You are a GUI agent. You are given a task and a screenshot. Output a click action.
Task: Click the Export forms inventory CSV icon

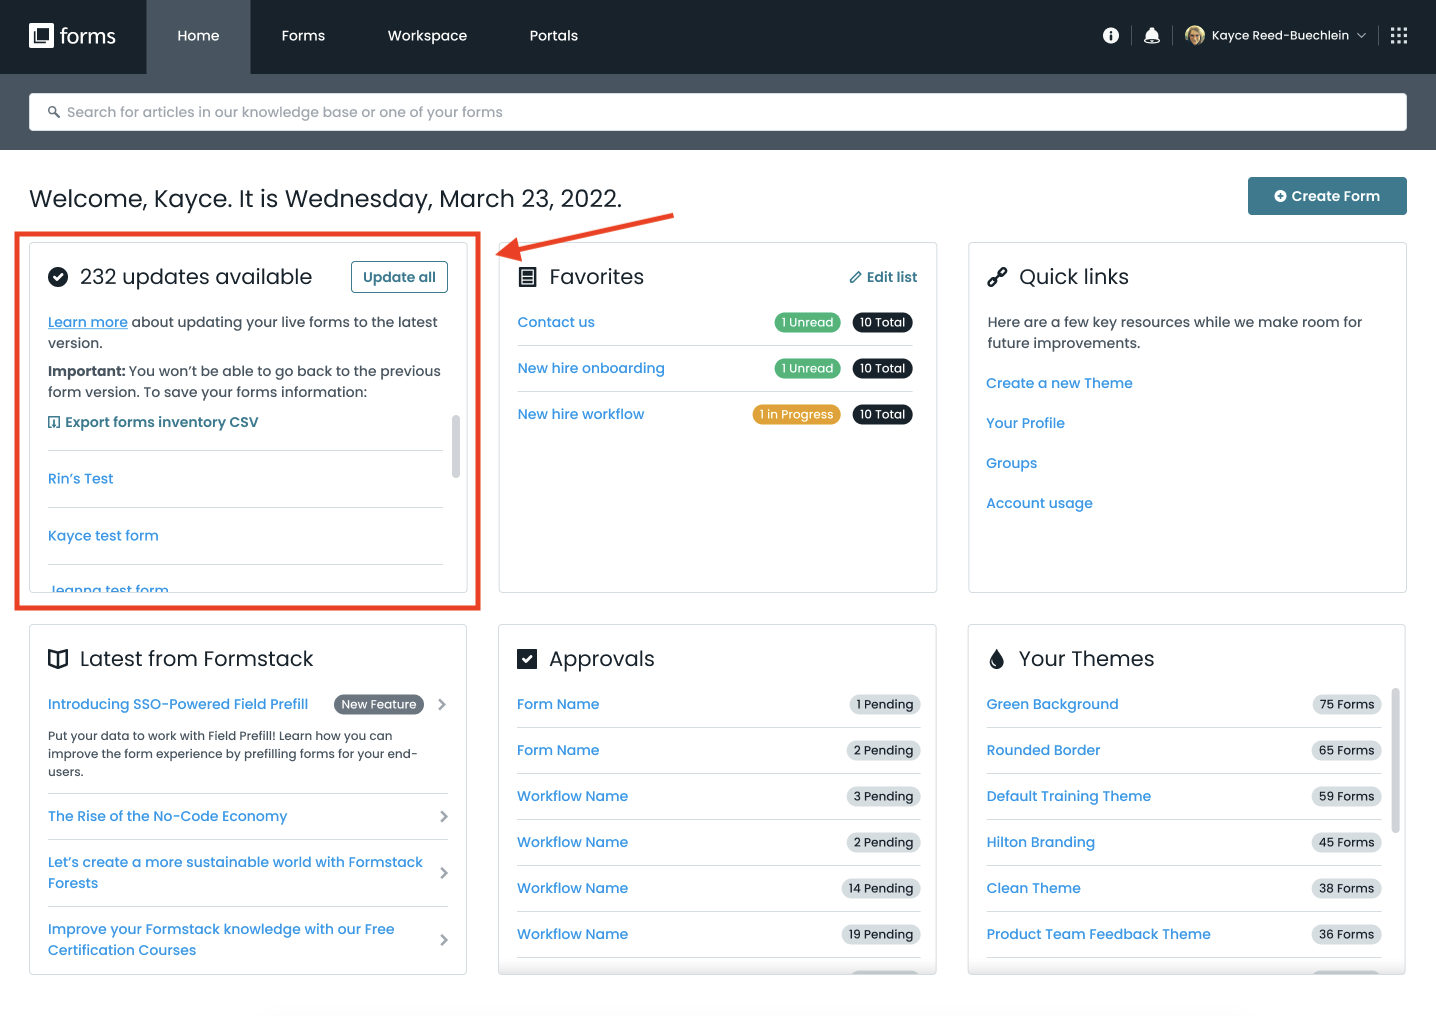click(54, 422)
